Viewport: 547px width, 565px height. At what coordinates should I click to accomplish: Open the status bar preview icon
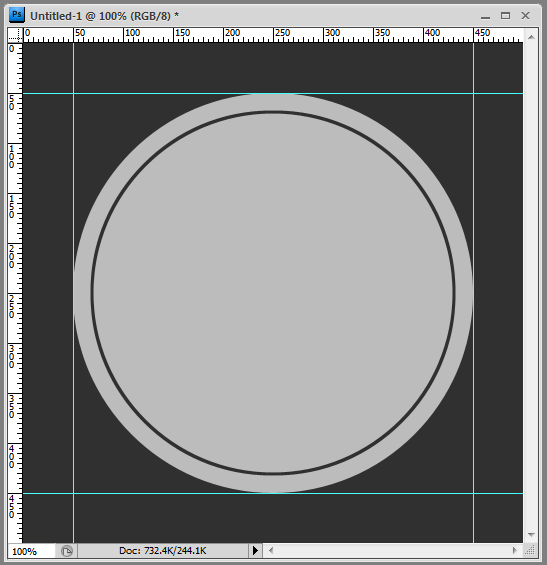click(67, 551)
